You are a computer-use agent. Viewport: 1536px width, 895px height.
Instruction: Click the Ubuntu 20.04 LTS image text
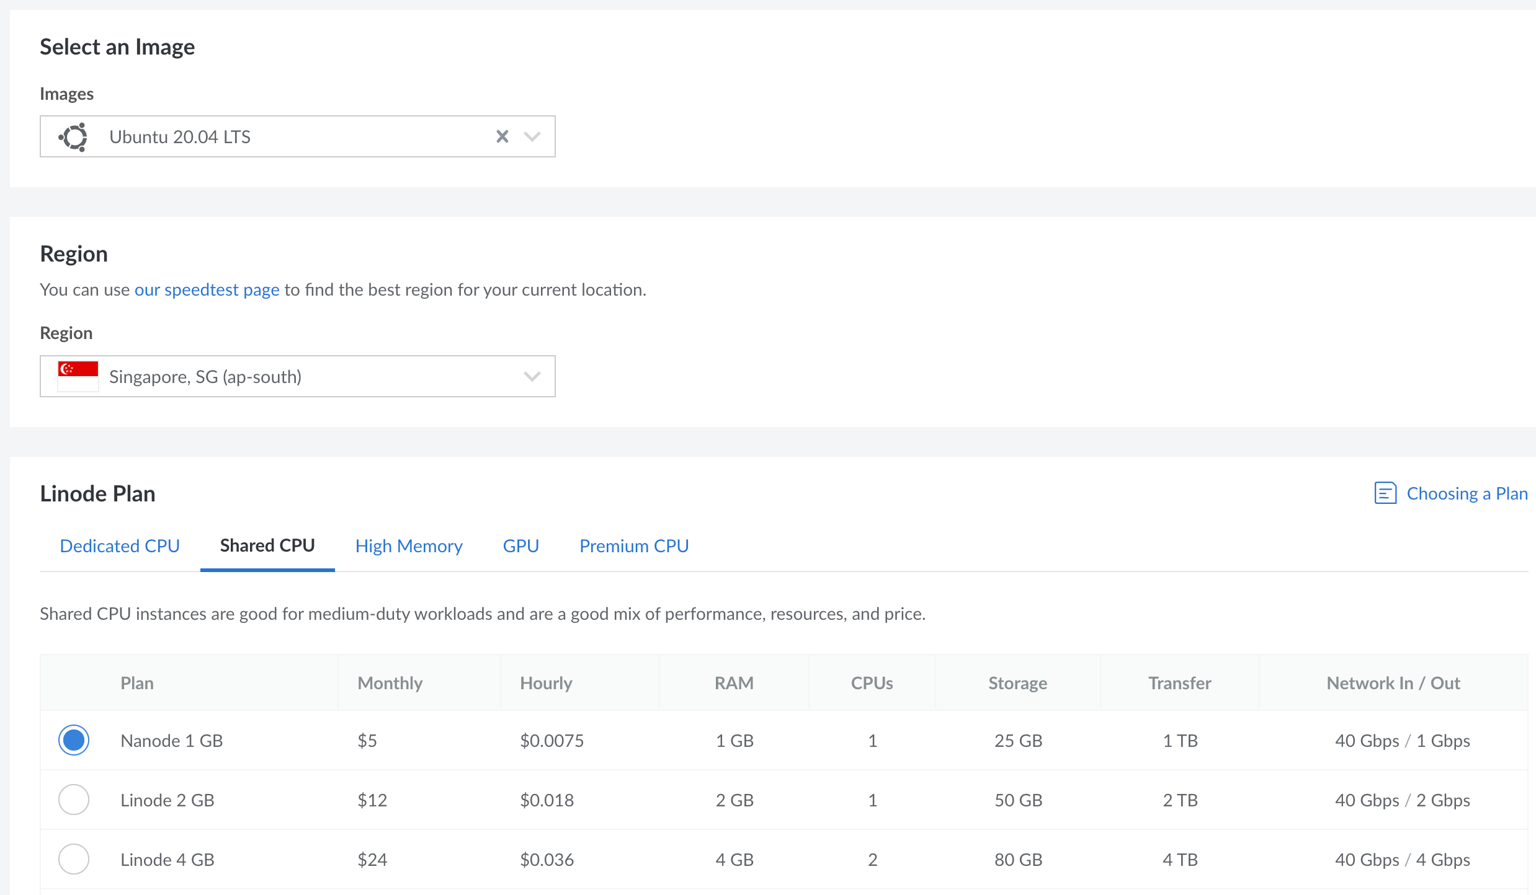pyautogui.click(x=180, y=137)
